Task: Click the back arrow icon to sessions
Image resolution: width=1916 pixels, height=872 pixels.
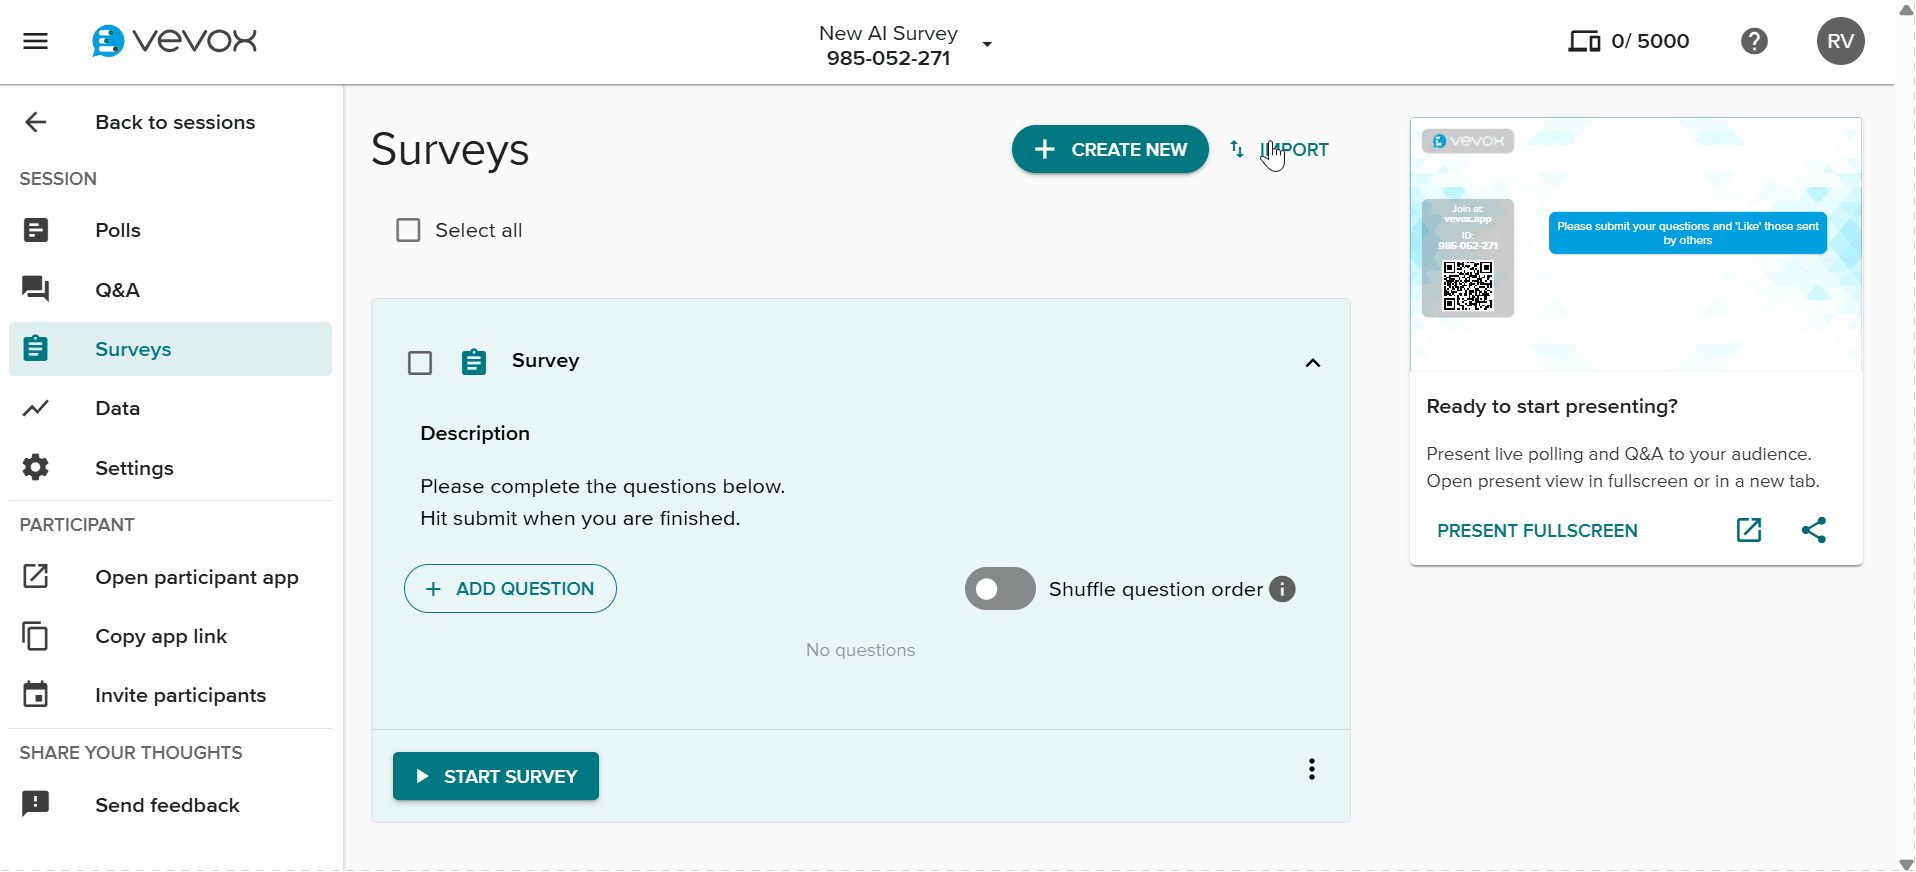Action: pos(36,122)
